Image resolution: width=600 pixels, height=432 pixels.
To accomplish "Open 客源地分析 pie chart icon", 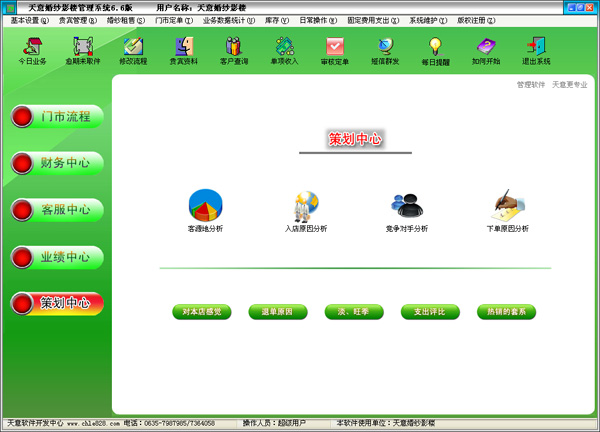I will point(205,205).
